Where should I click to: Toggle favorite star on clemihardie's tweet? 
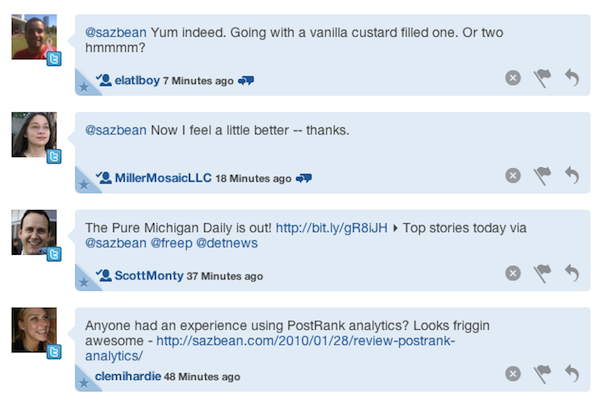pos(83,384)
